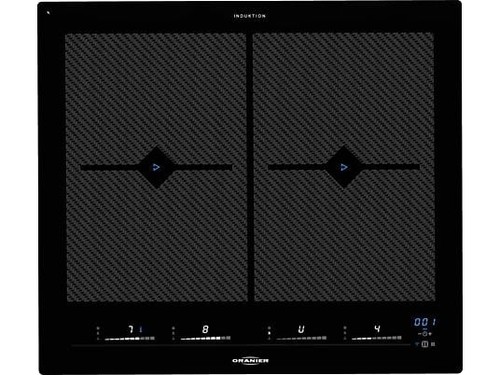Image resolution: width=500 pixels, height=375 pixels.
Task: Tap the power level display U
Action: pyautogui.click(x=301, y=329)
